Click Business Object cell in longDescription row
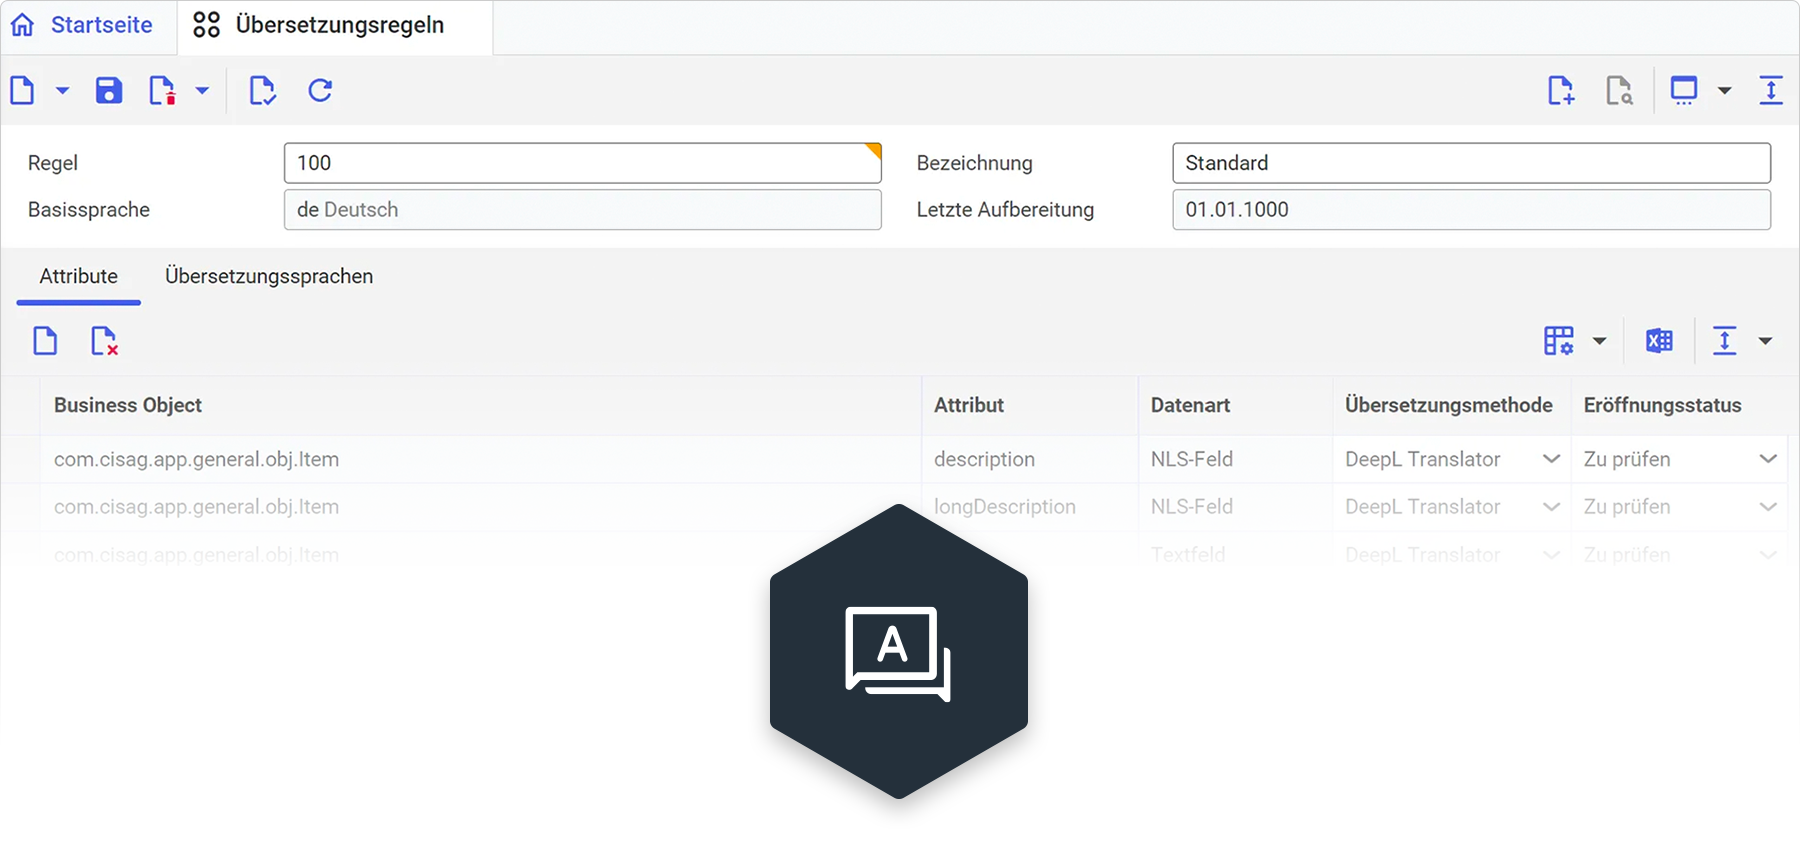The height and width of the screenshot is (850, 1800). point(480,507)
